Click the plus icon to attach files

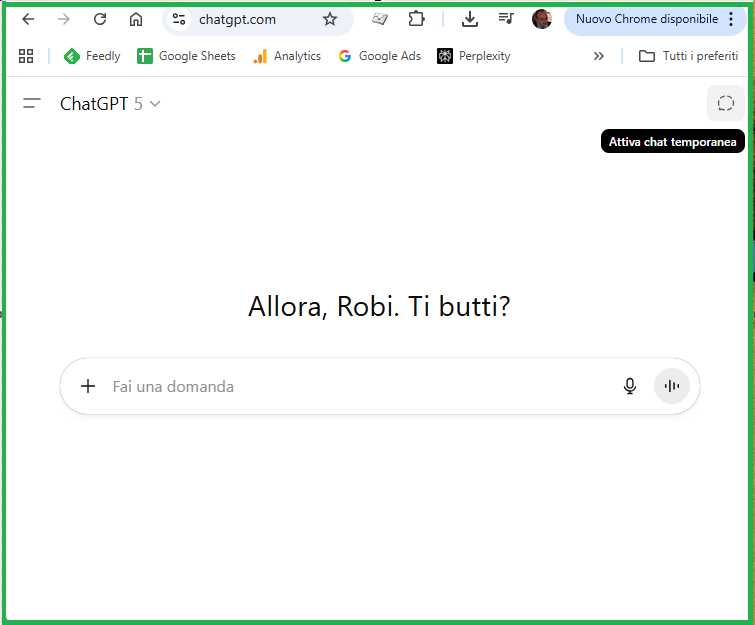click(88, 386)
